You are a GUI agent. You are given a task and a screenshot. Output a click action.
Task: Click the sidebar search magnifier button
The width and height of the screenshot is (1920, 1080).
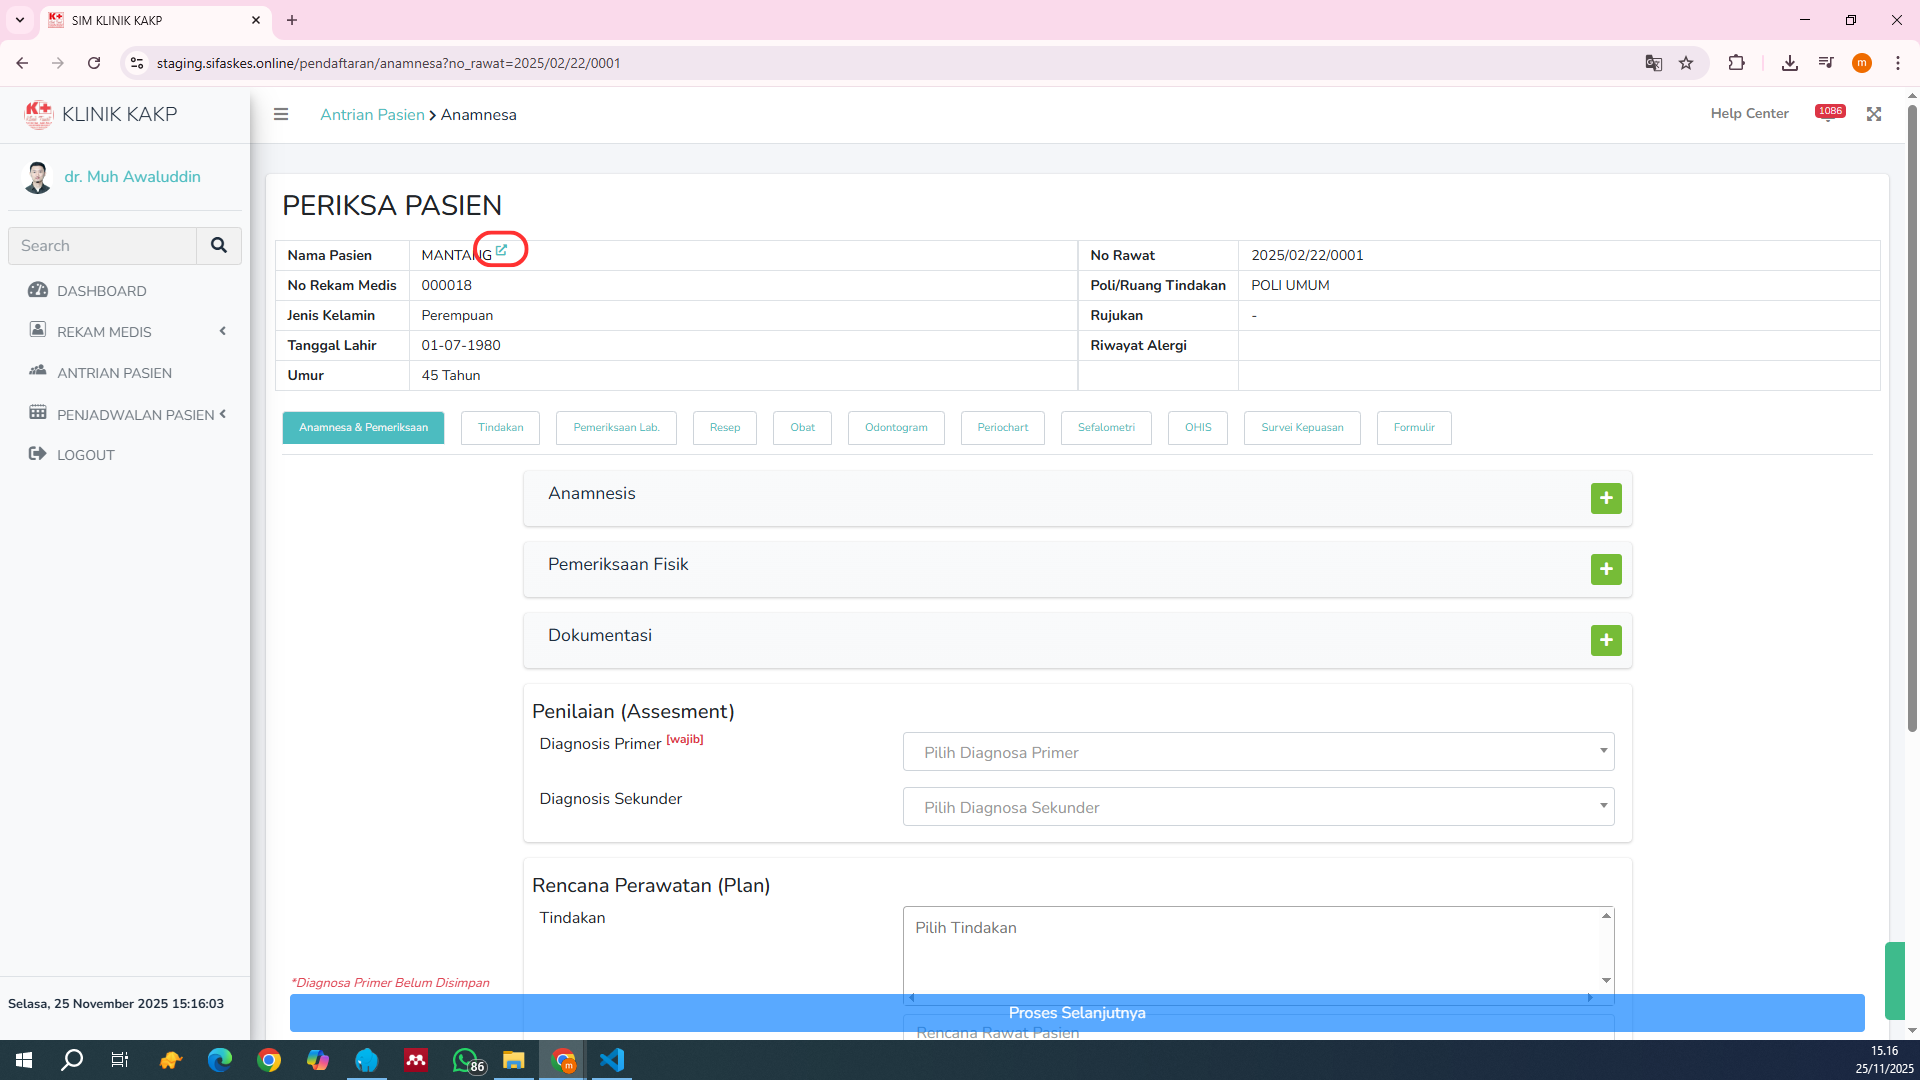click(x=219, y=245)
